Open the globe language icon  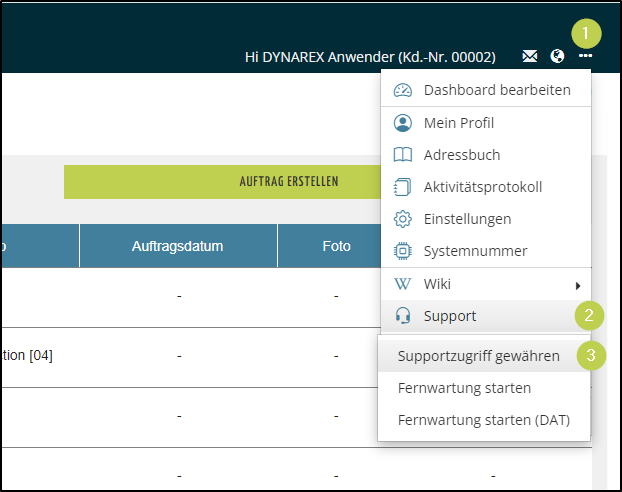point(557,57)
